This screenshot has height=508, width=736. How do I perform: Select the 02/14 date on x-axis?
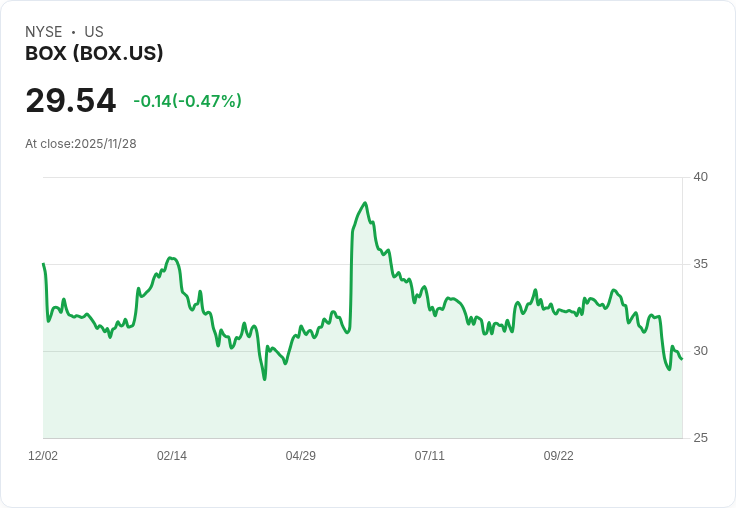[x=172, y=456]
